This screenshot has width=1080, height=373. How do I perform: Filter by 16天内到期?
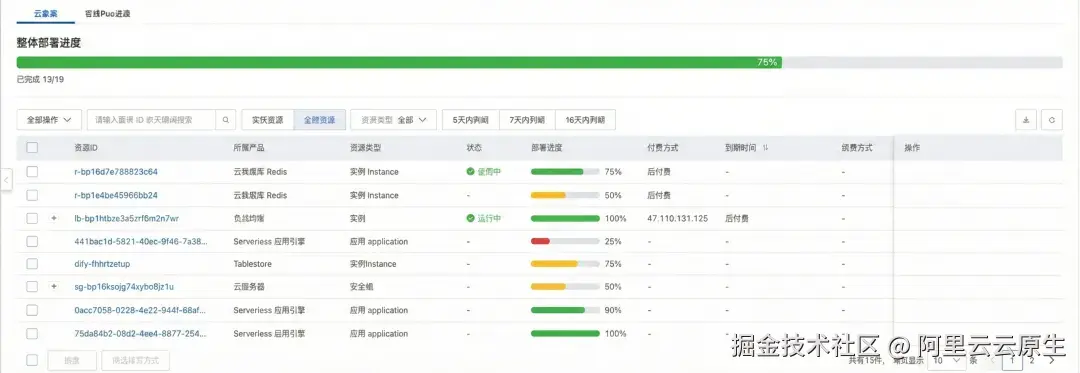point(585,120)
